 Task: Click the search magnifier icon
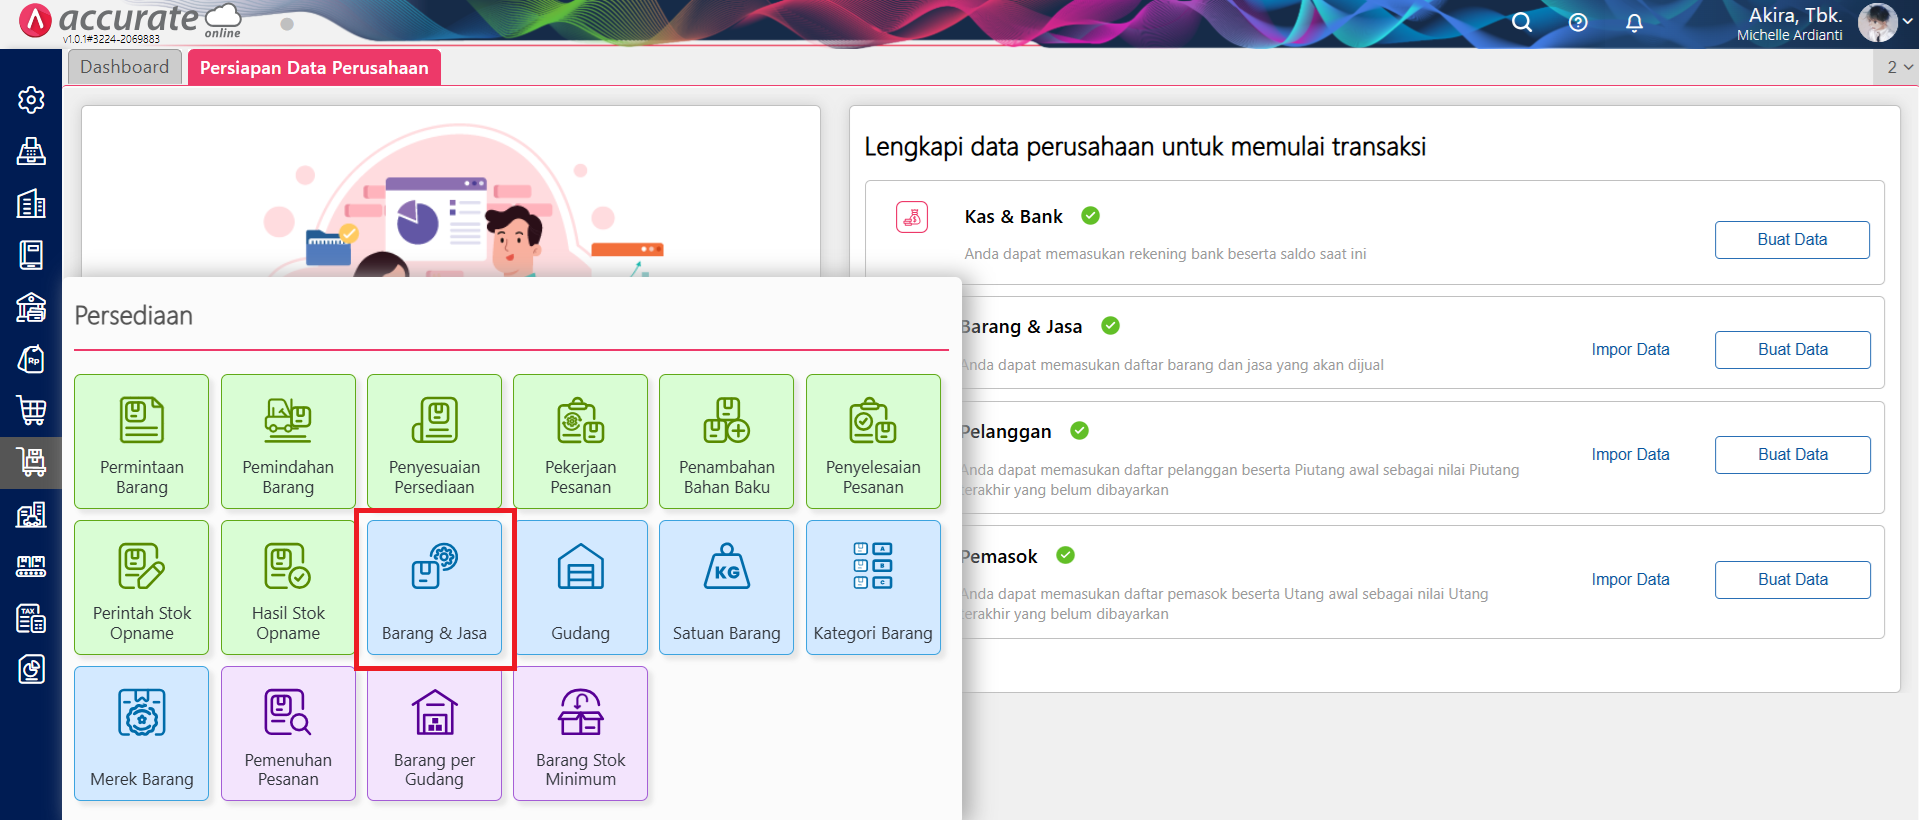click(1521, 22)
